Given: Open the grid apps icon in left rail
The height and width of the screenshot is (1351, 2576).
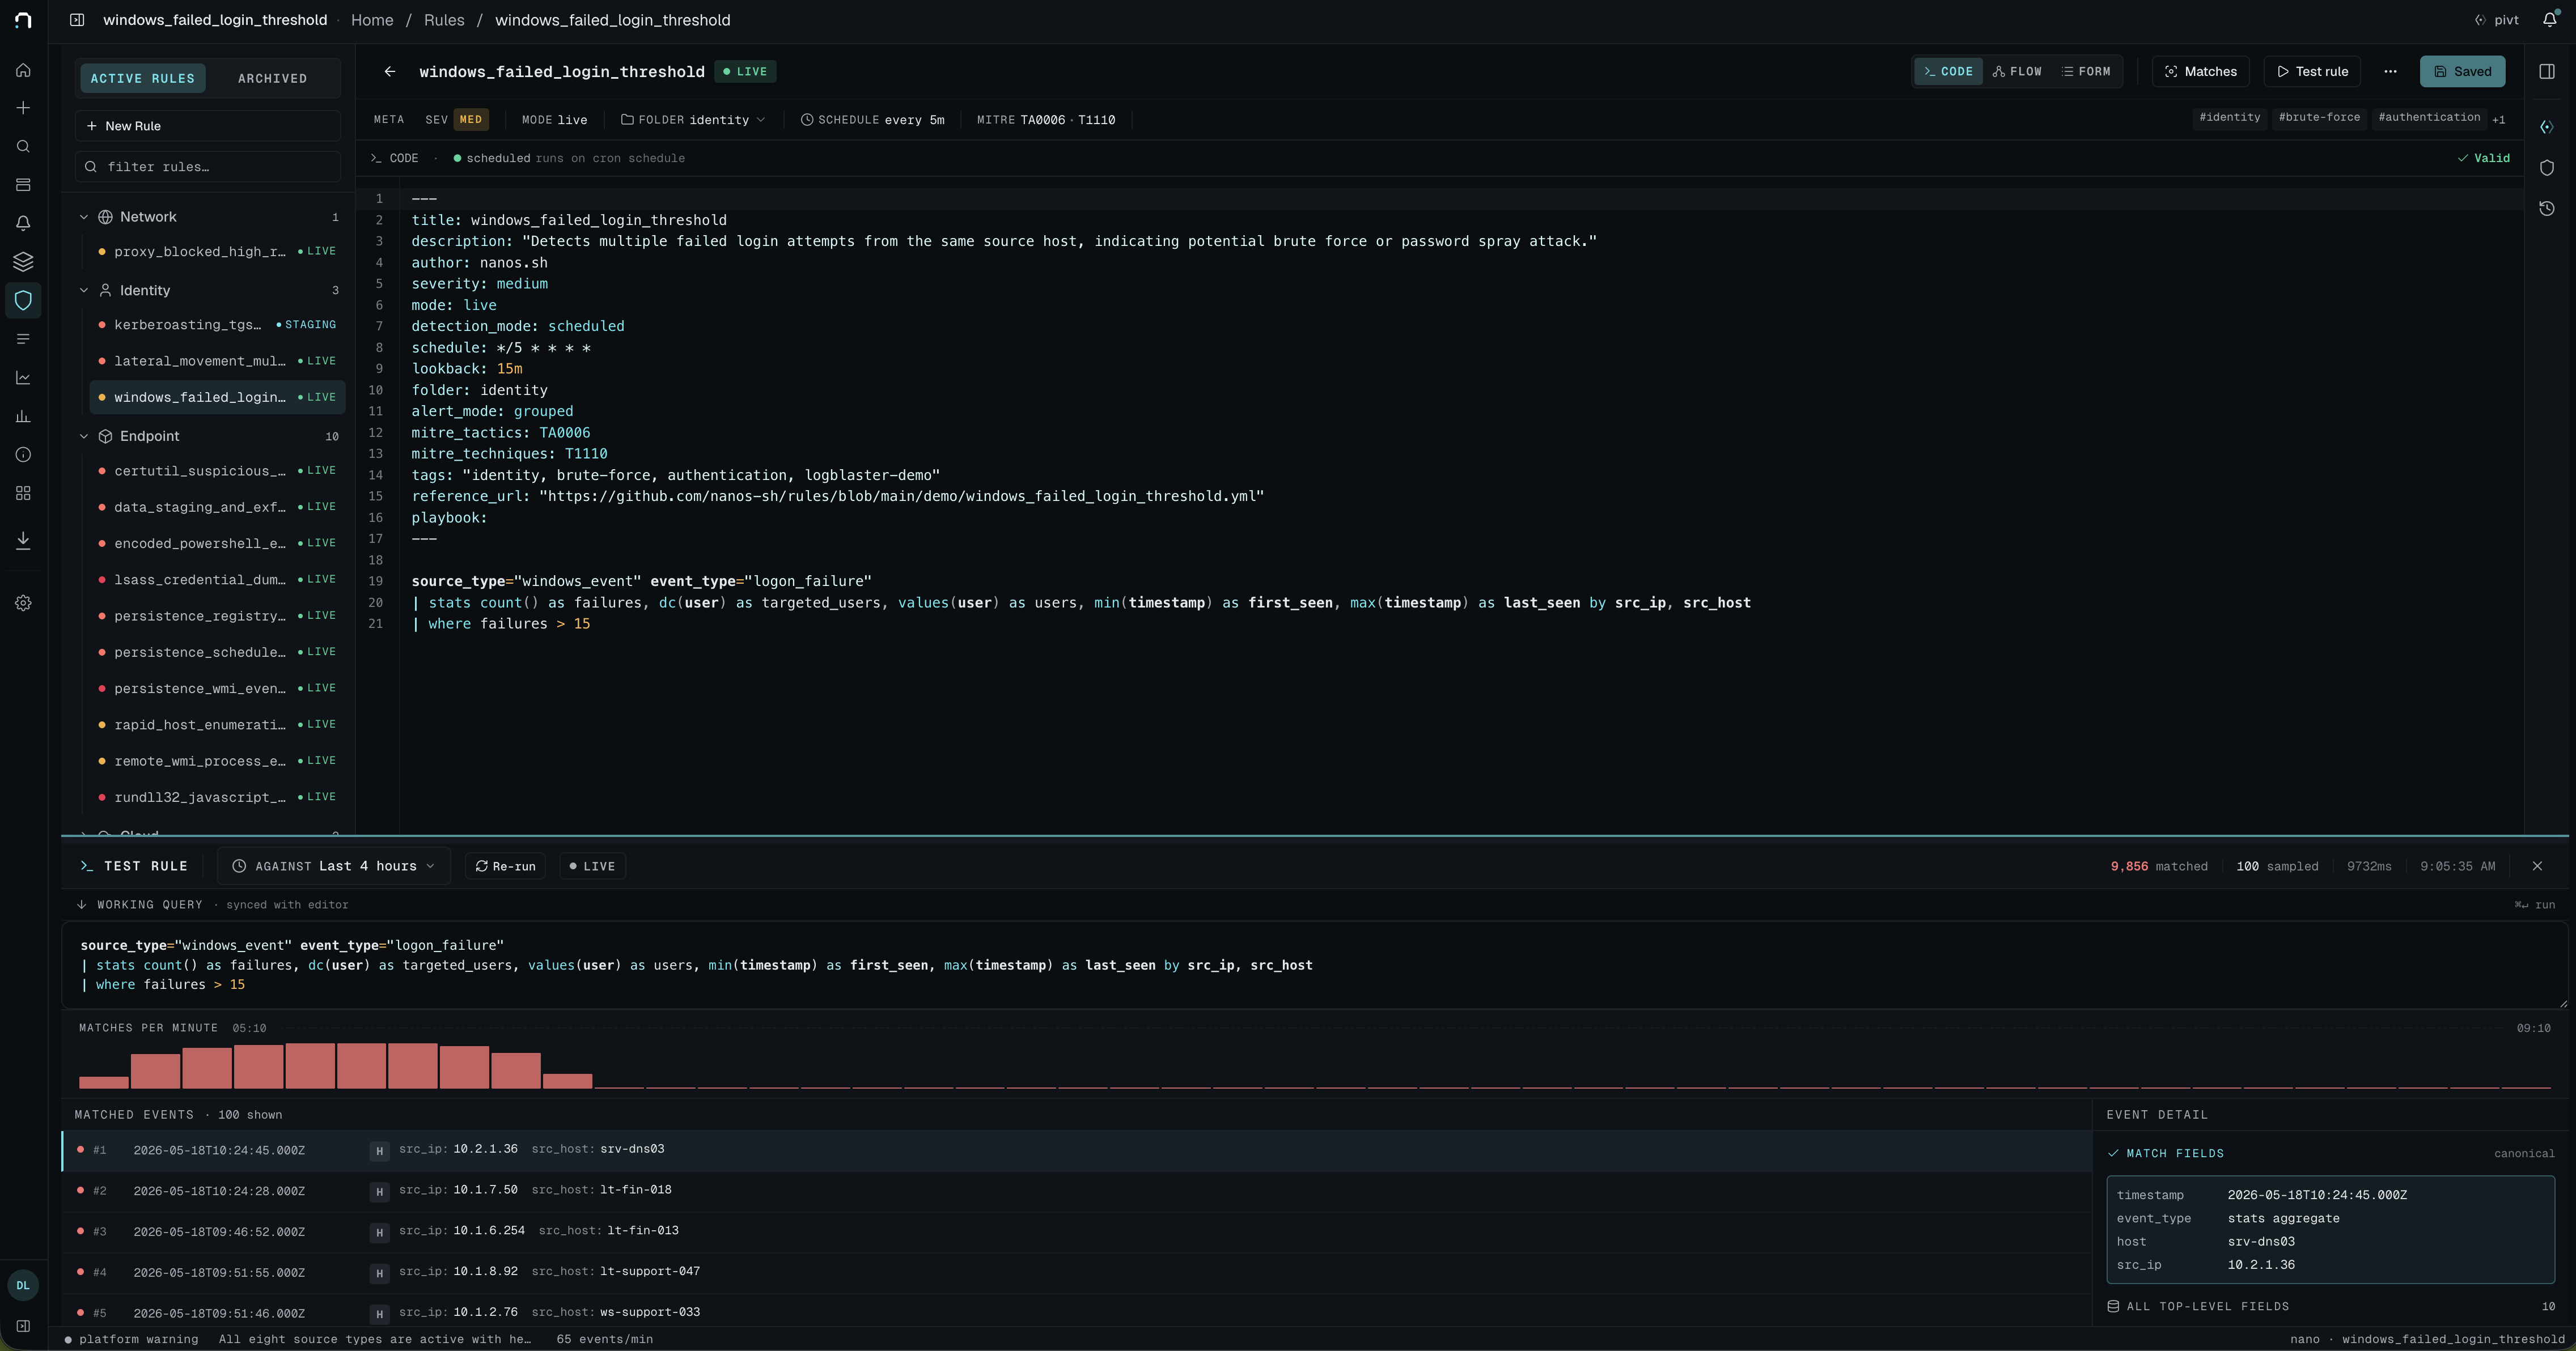Looking at the screenshot, I should click(23, 493).
